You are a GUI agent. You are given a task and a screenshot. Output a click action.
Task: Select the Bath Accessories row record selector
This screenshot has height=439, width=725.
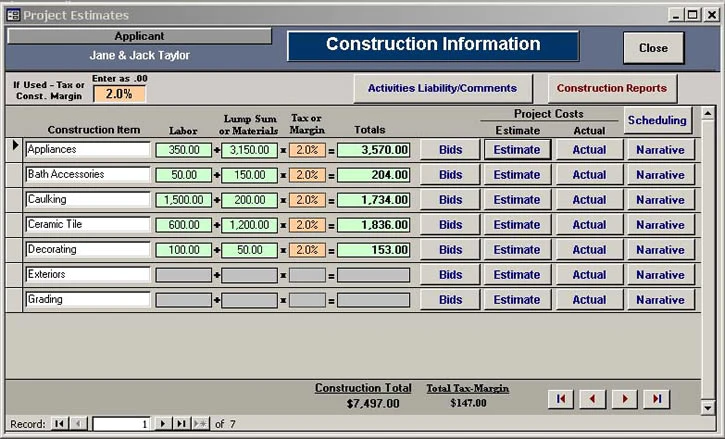point(14,174)
